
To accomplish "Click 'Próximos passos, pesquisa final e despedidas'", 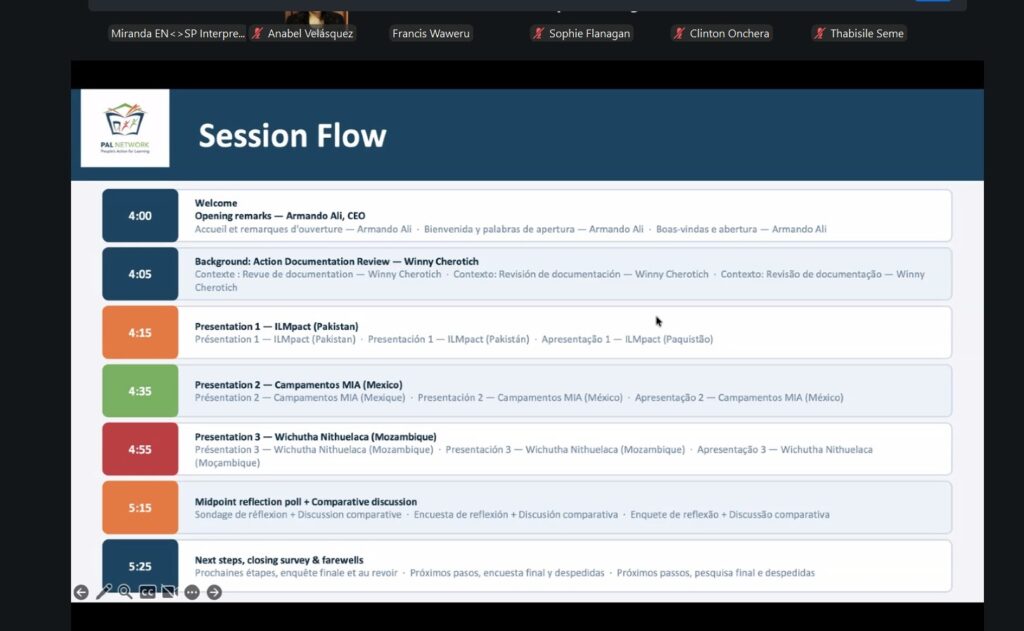I will click(x=716, y=573).
